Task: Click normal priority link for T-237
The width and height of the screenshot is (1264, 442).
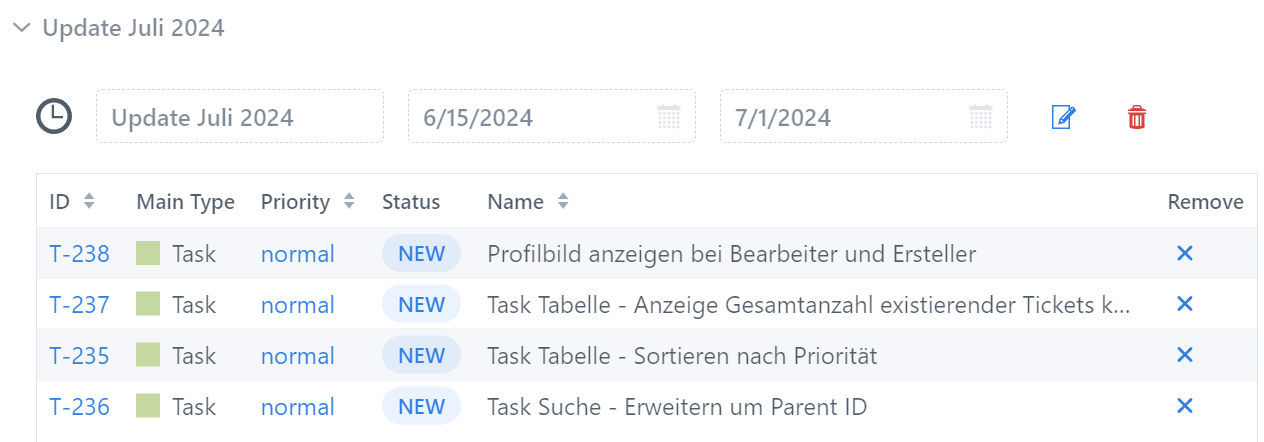Action: tap(297, 305)
